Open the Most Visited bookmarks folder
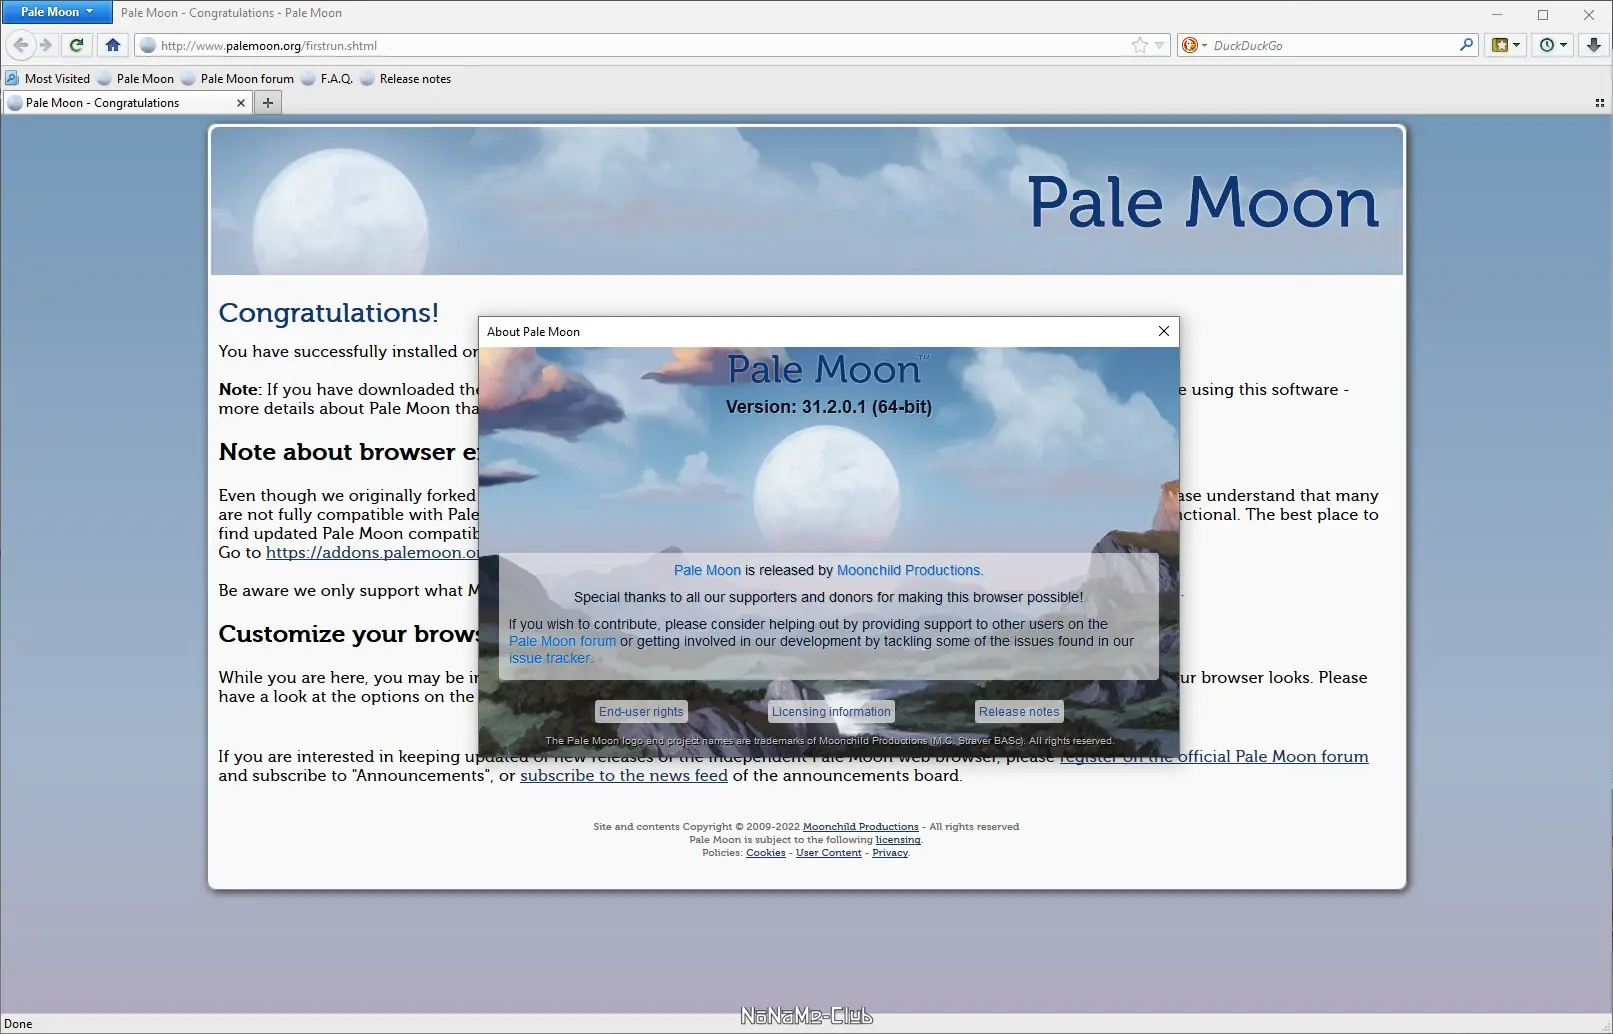Screen dimensions: 1613x1034 point(47,79)
